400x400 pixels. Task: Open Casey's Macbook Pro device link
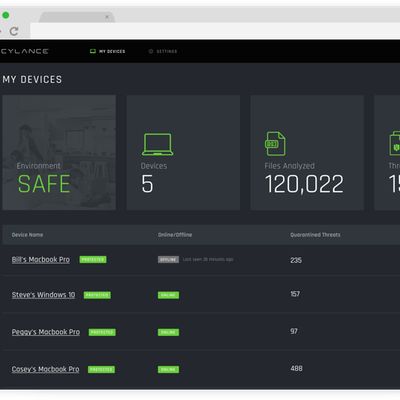pyautogui.click(x=45, y=369)
